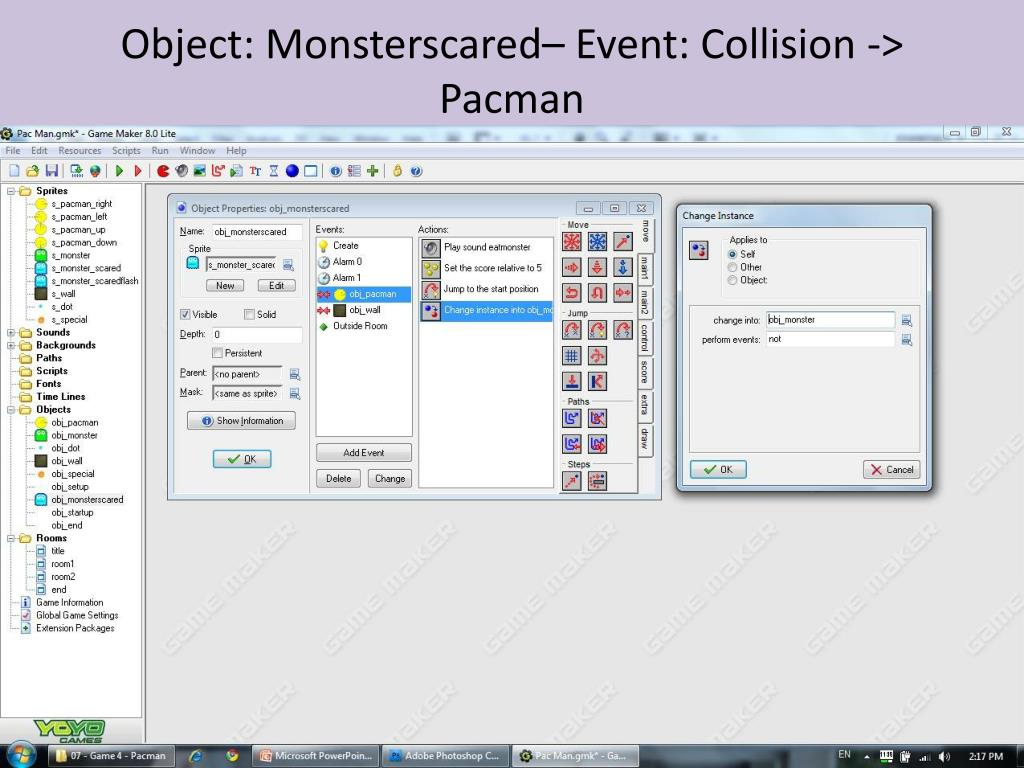This screenshot has width=1024, height=768.
Task: Click the Create Background picture toolbar icon
Action: (199, 171)
